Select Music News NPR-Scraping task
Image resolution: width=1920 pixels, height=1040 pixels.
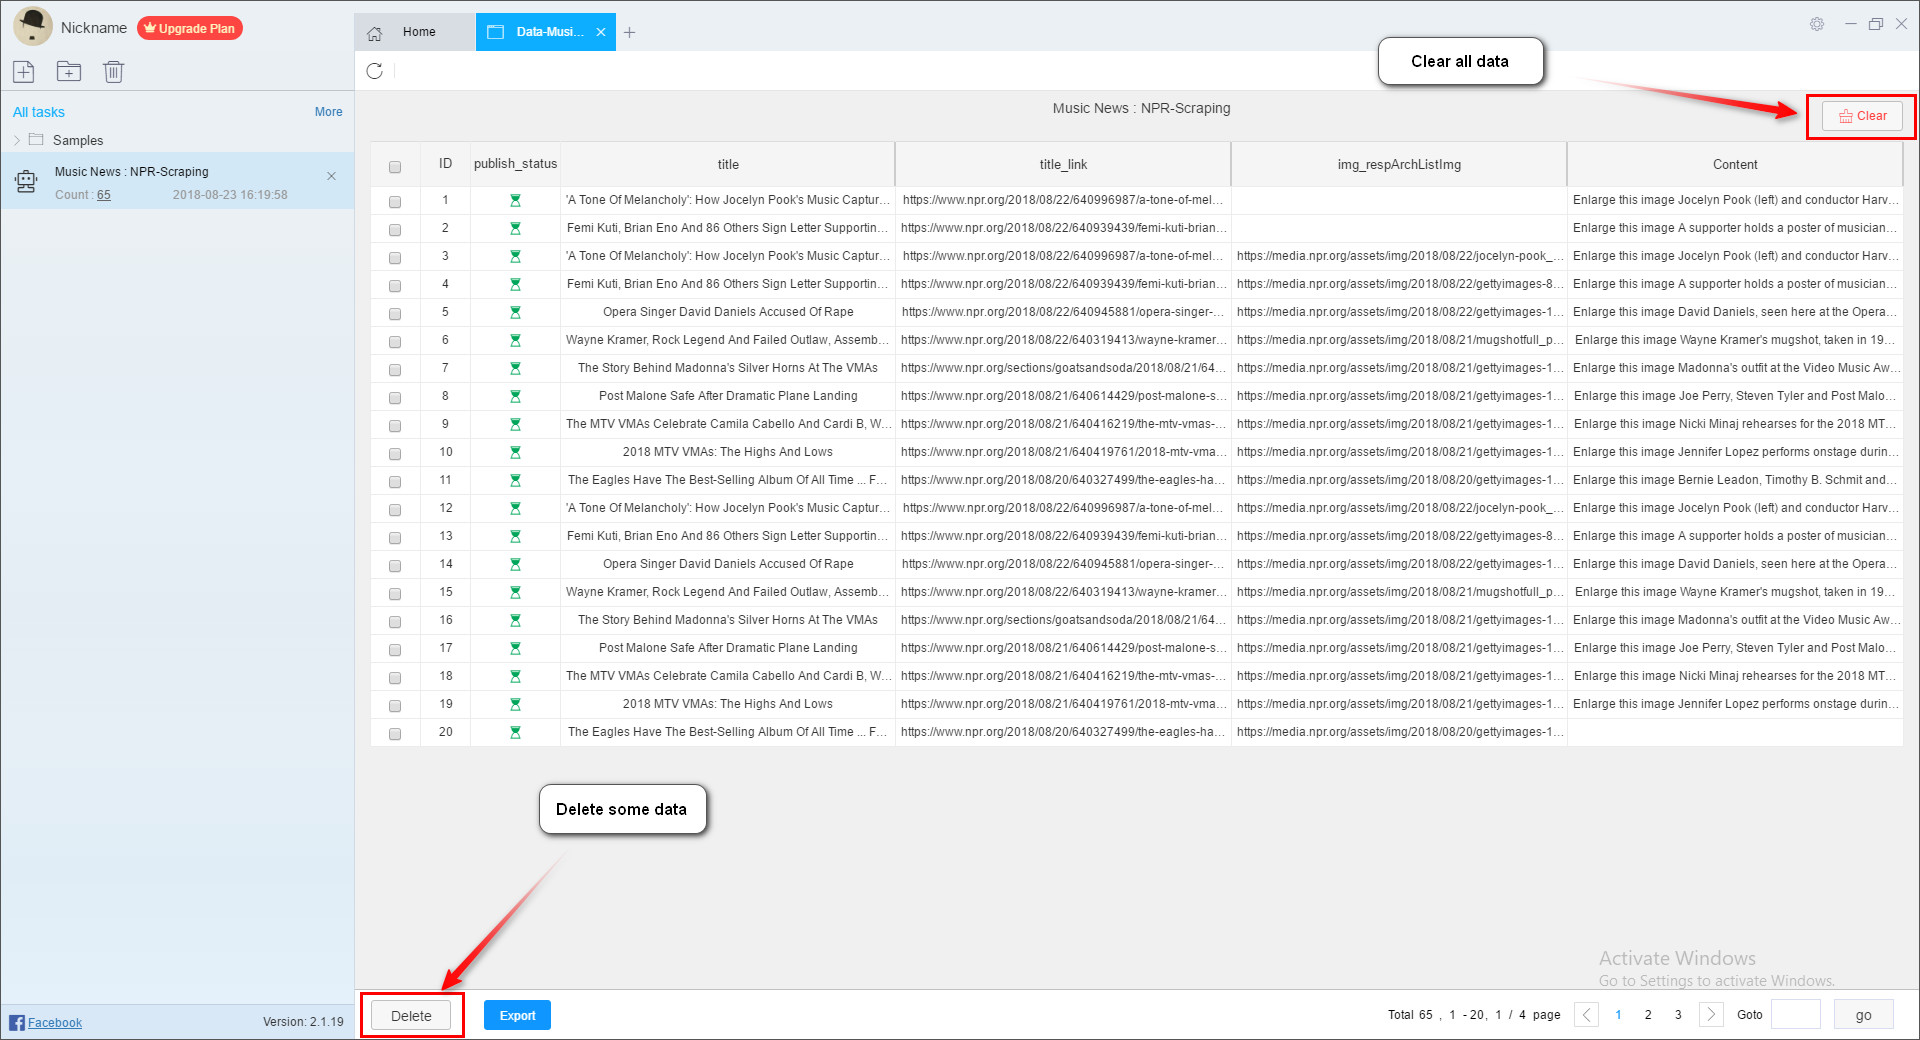177,181
